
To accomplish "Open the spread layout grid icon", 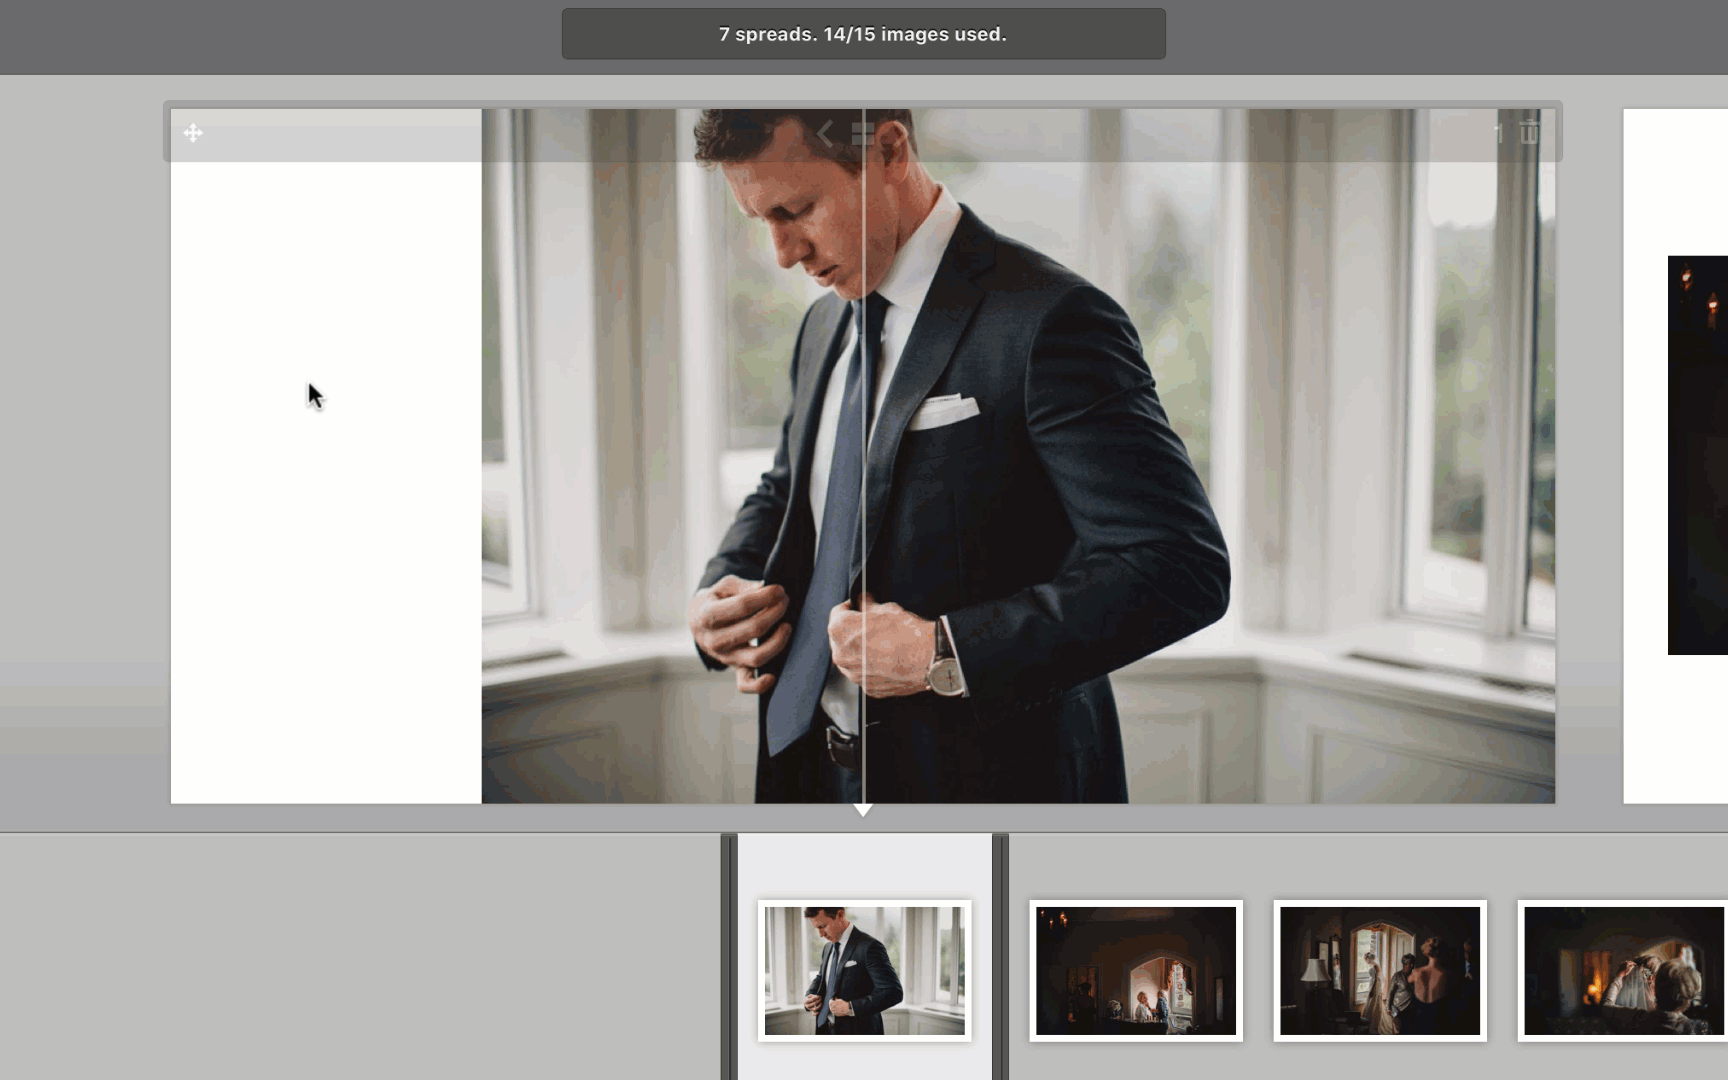I will pyautogui.click(x=863, y=133).
